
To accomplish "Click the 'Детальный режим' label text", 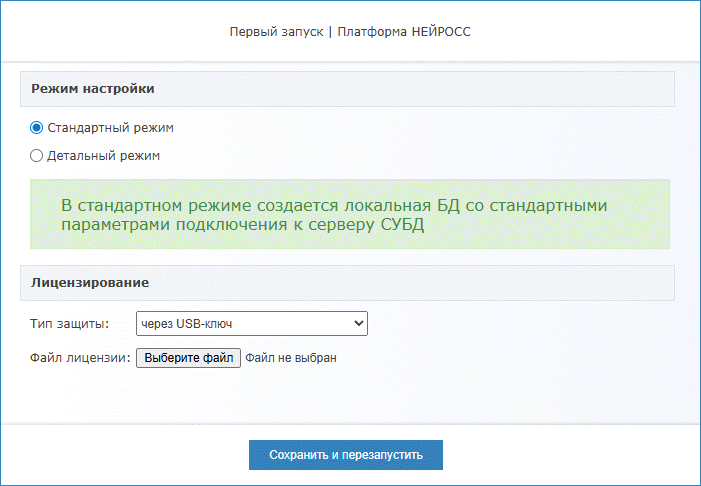I will click(104, 156).
